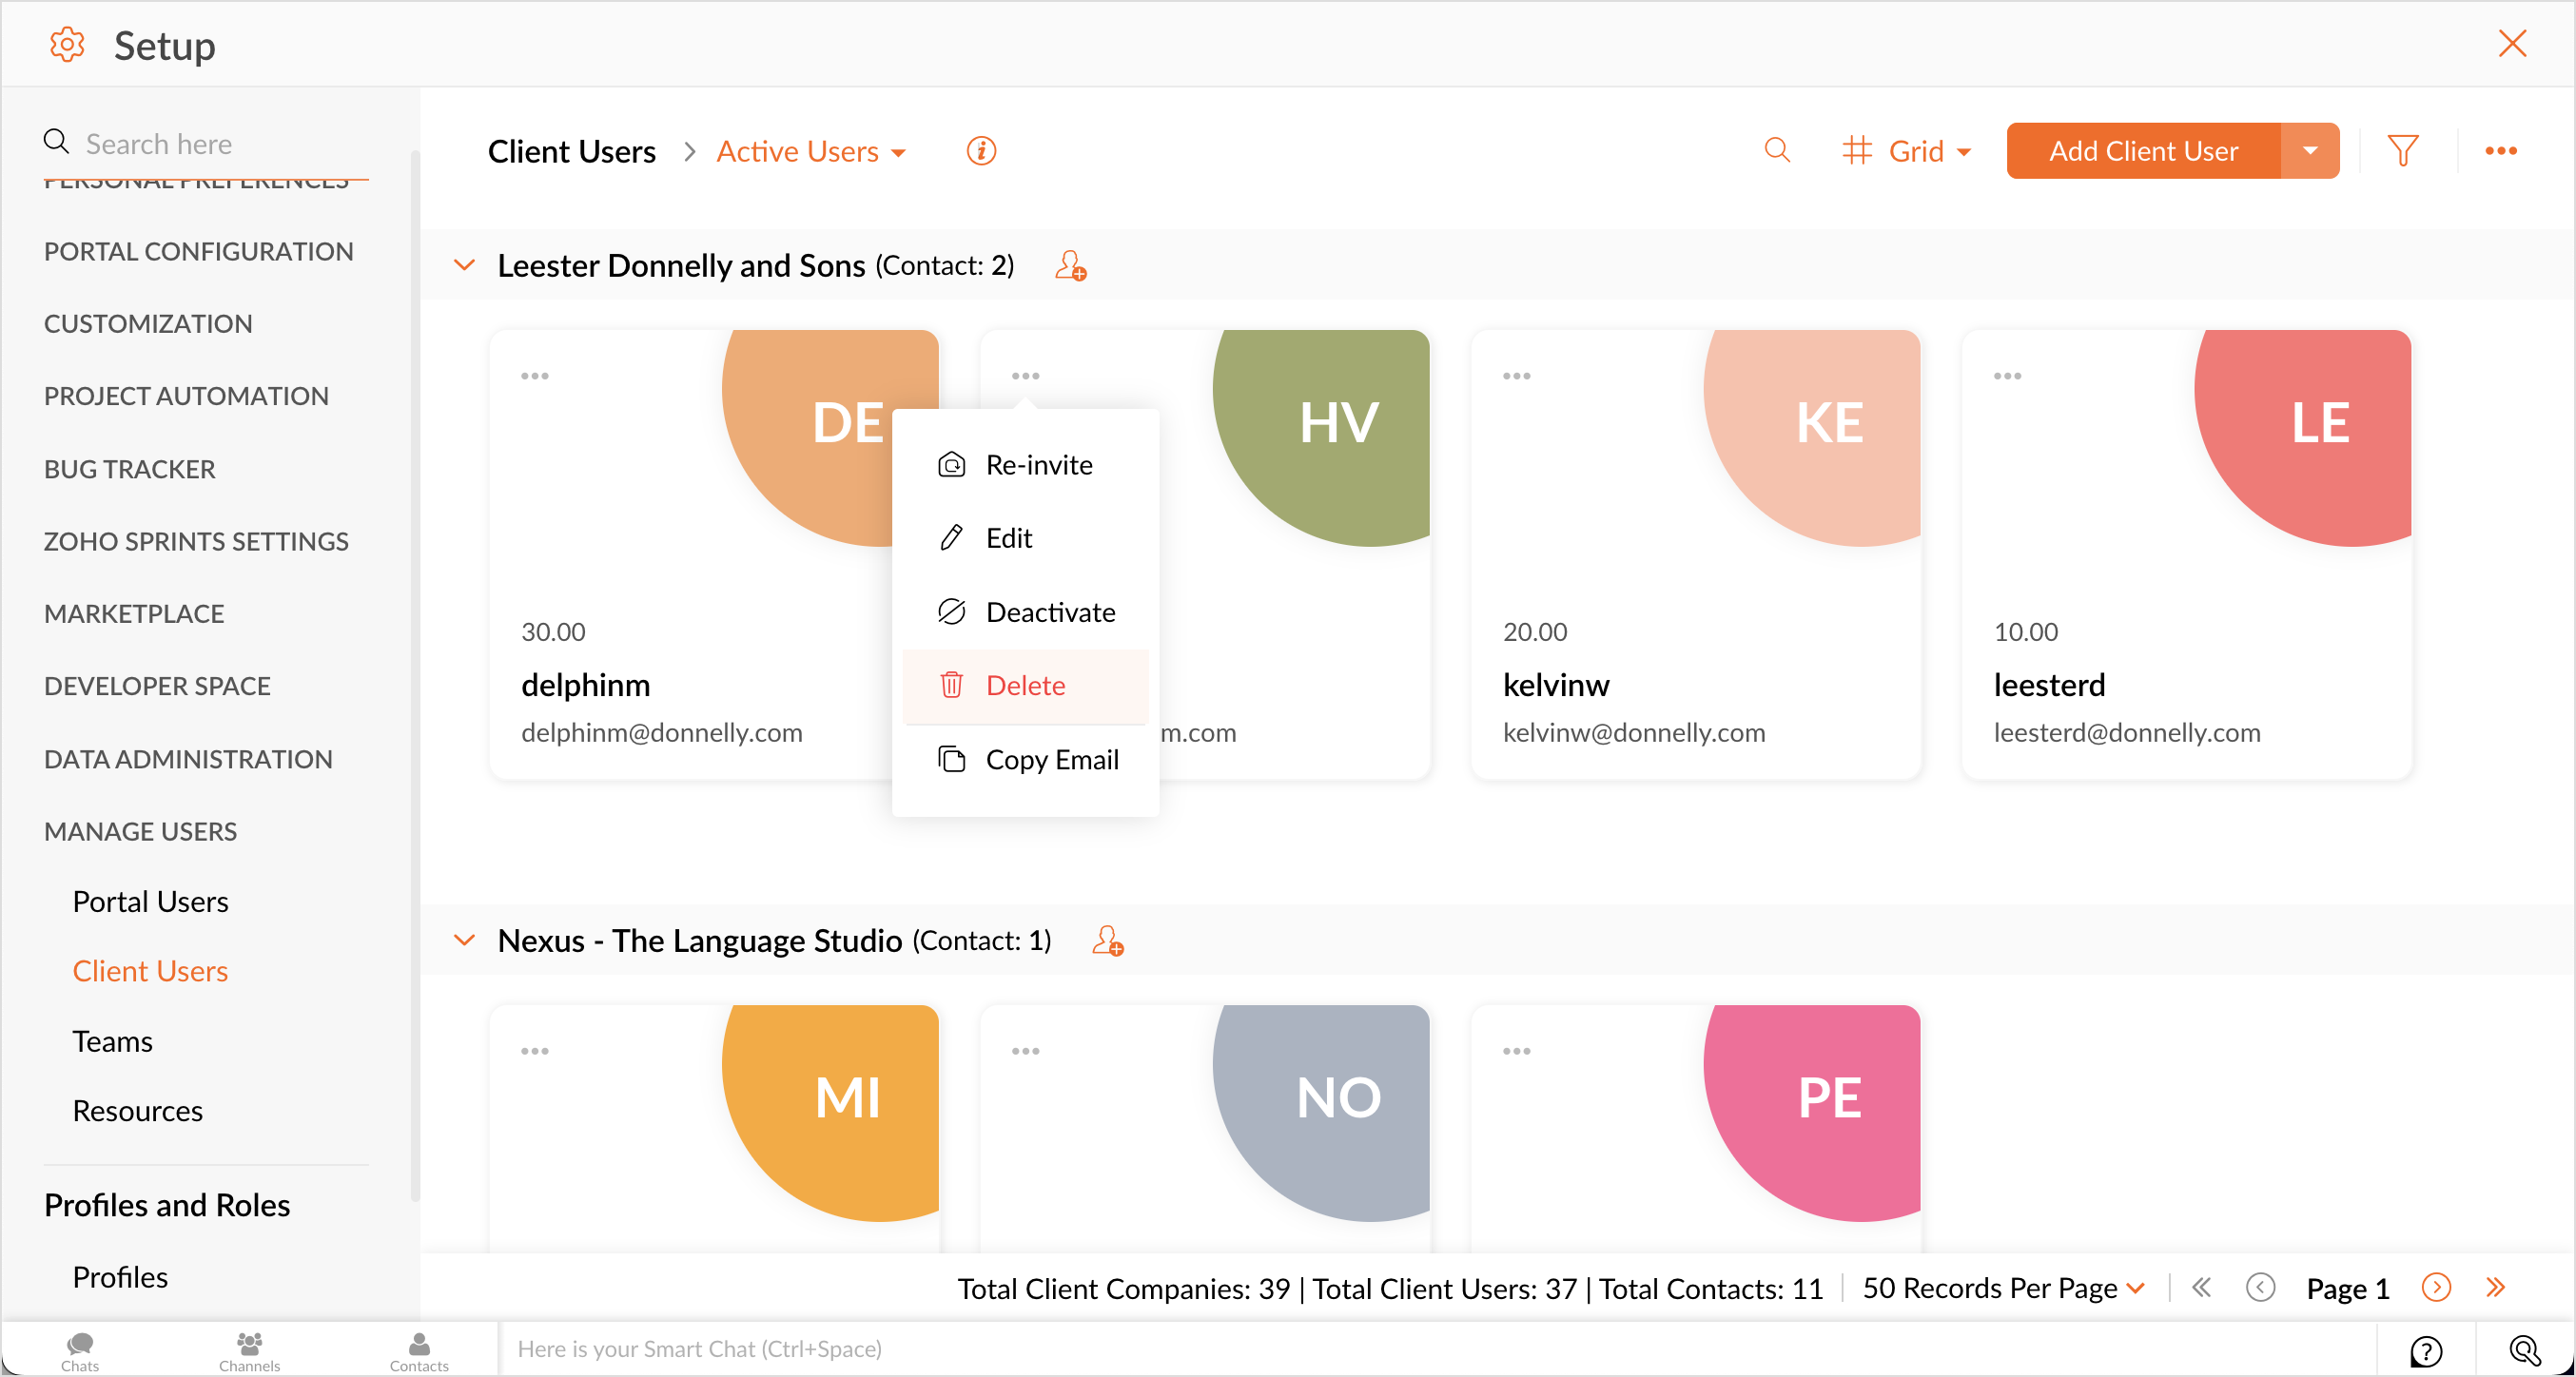Click the Add Client User button
2576x1377 pixels.
tap(2143, 151)
